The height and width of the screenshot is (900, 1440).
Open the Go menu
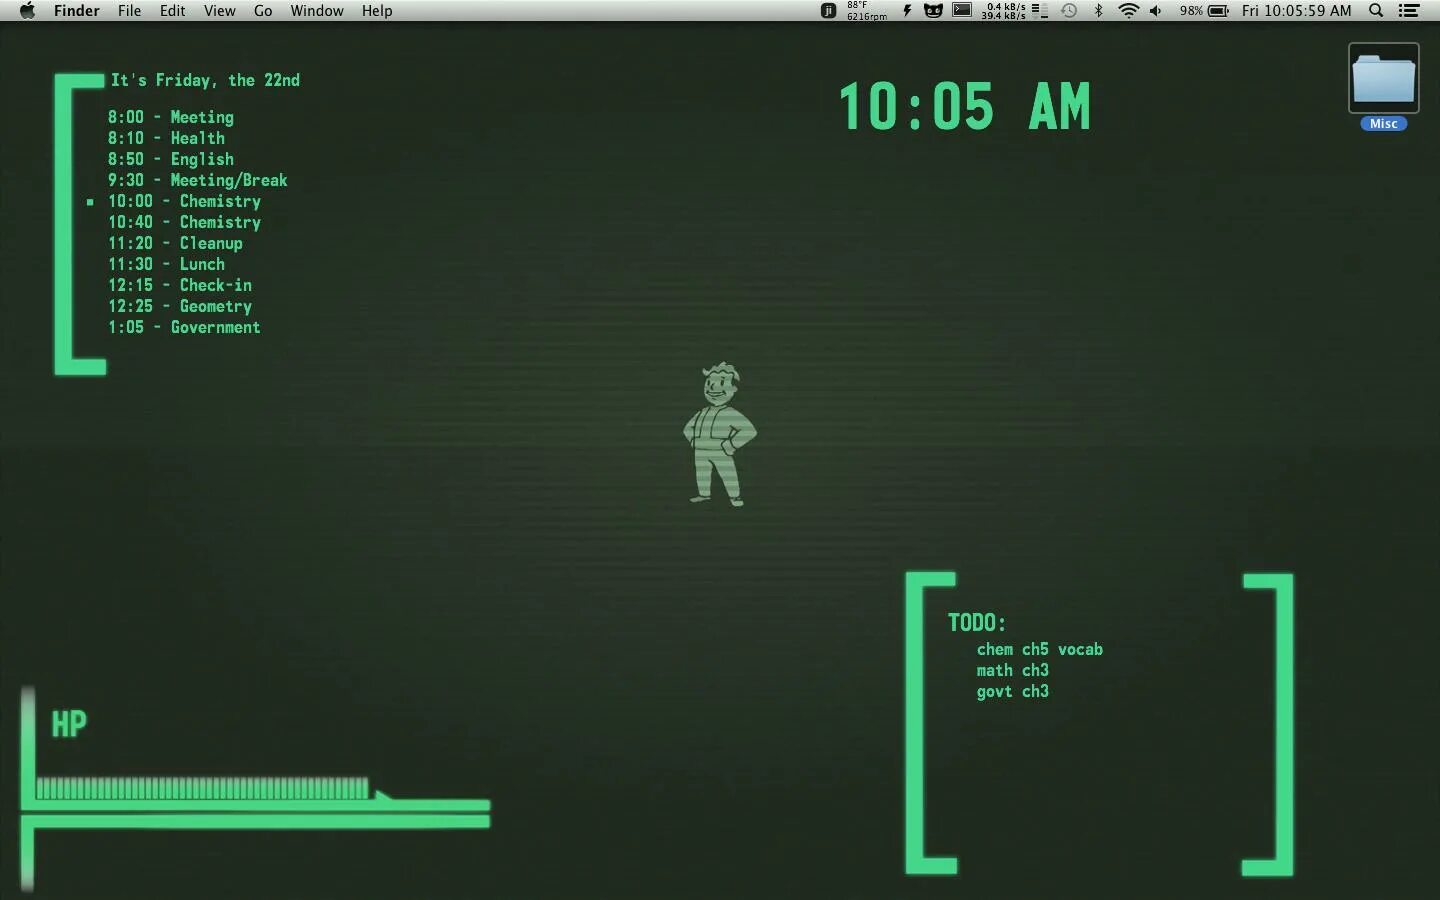[x=263, y=11]
